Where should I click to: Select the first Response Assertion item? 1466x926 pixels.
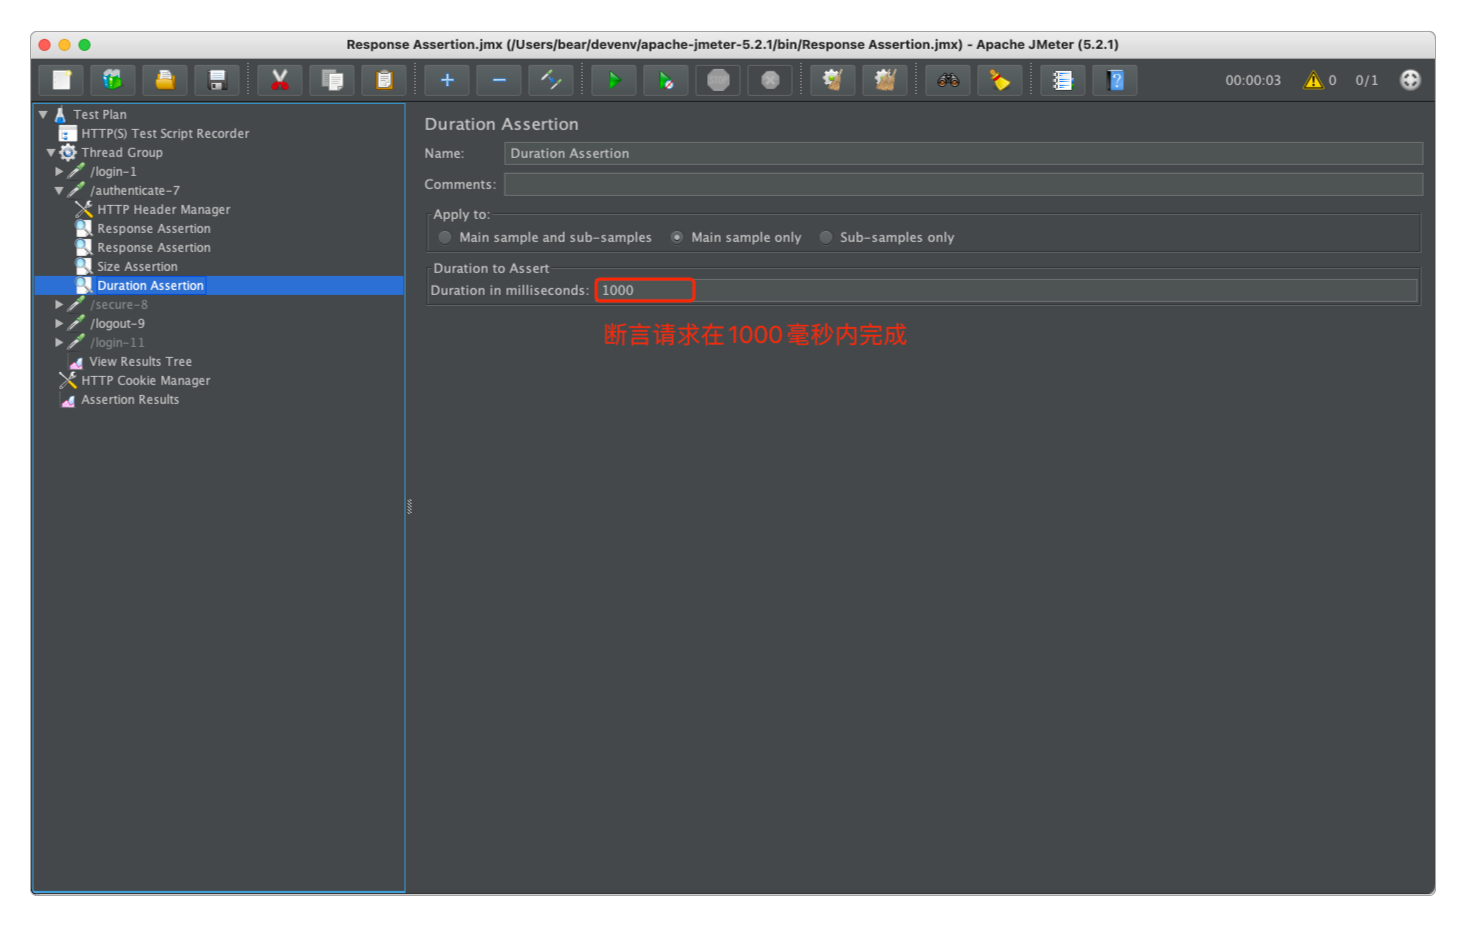click(154, 228)
